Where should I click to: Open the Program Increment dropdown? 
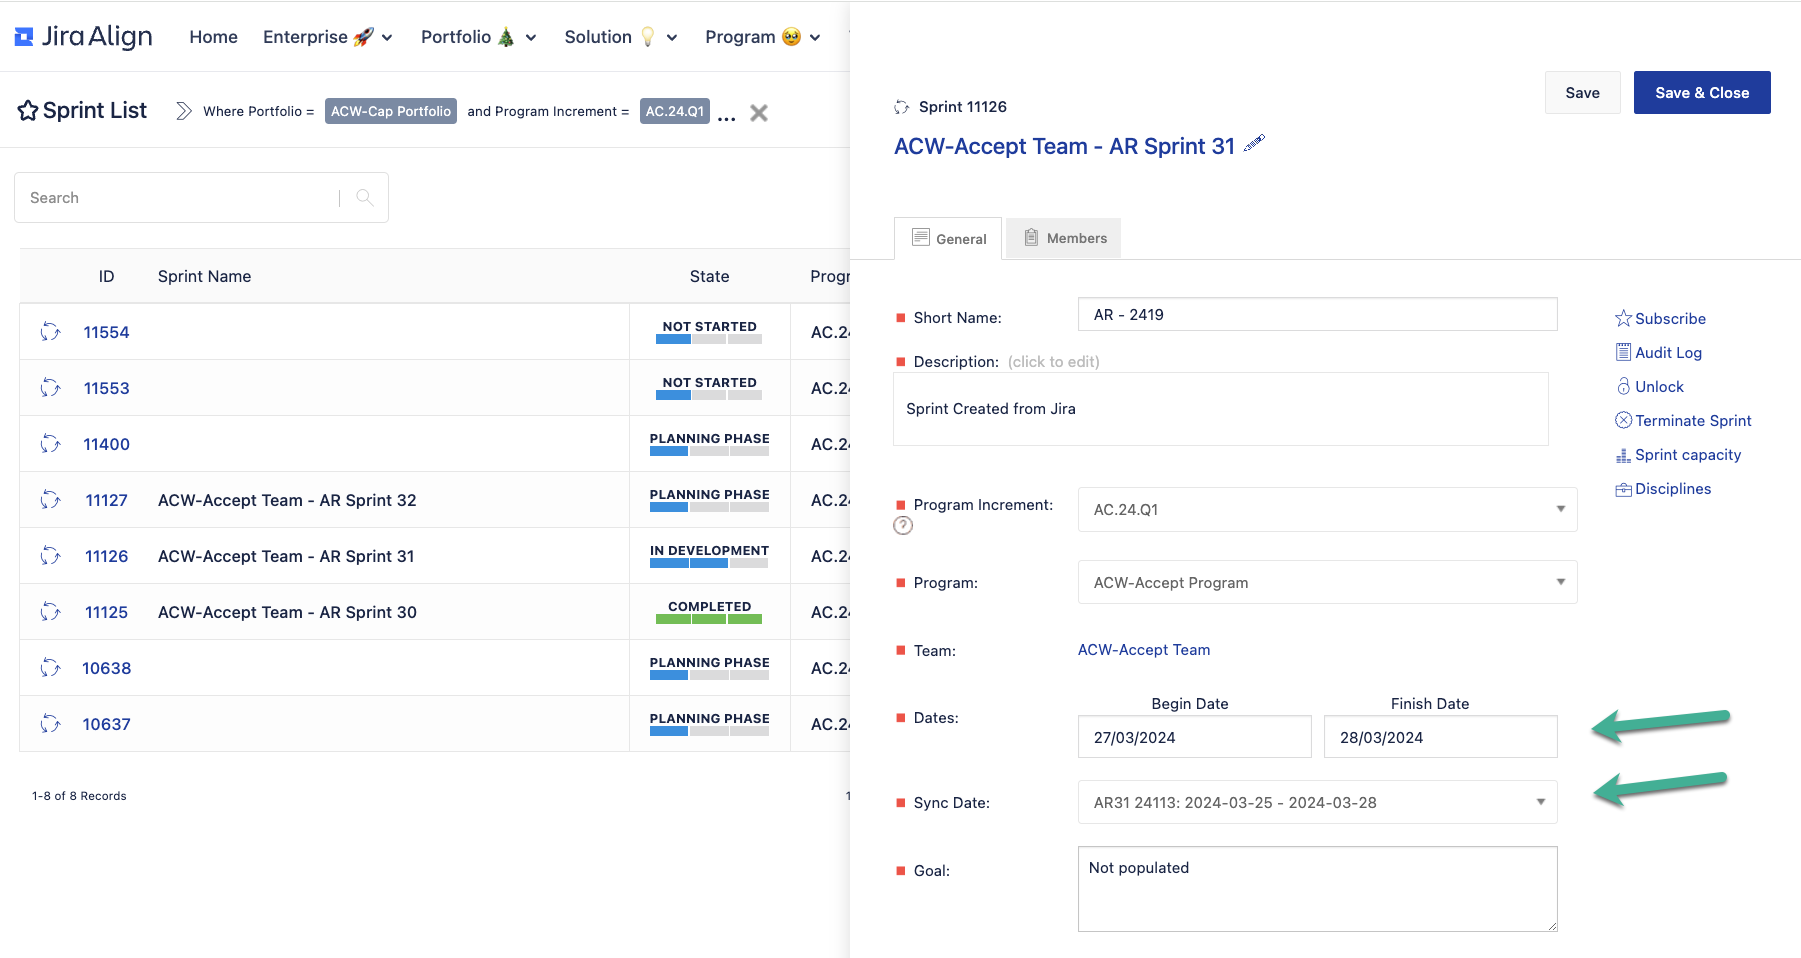[x=1327, y=509]
